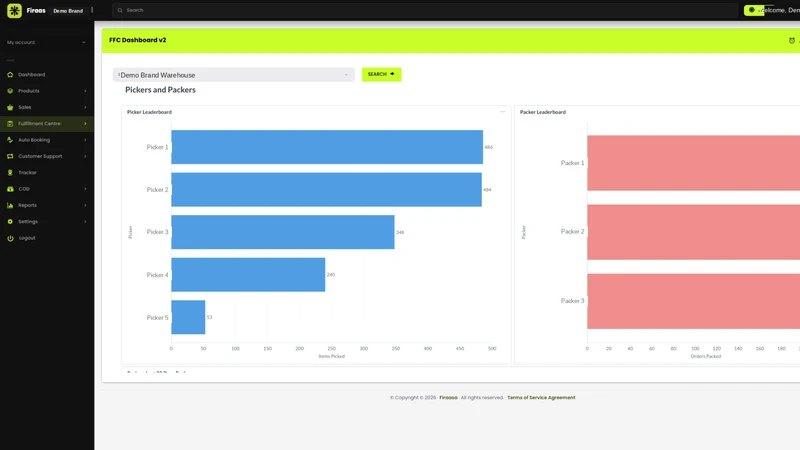Expand Auto Booking submenu chevron

pos(85,140)
